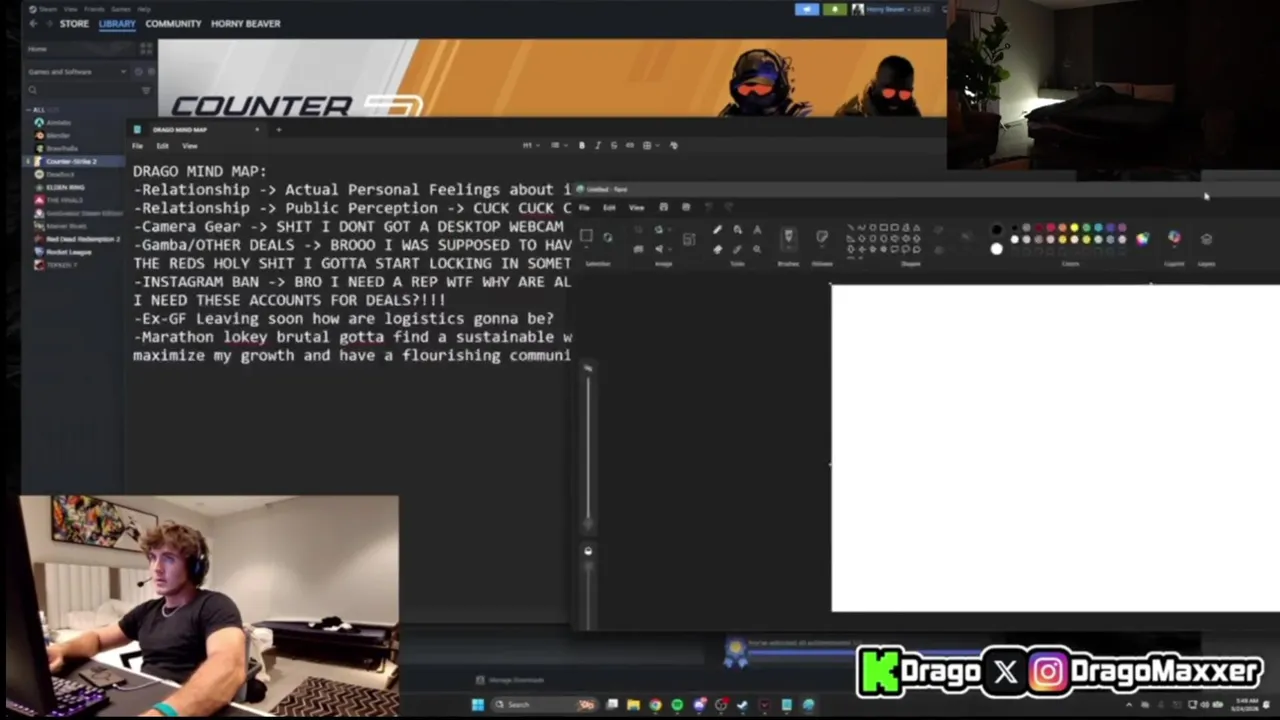Select Rocket League in Steam library
Viewport: 1280px width, 720px height.
pyautogui.click(x=69, y=252)
